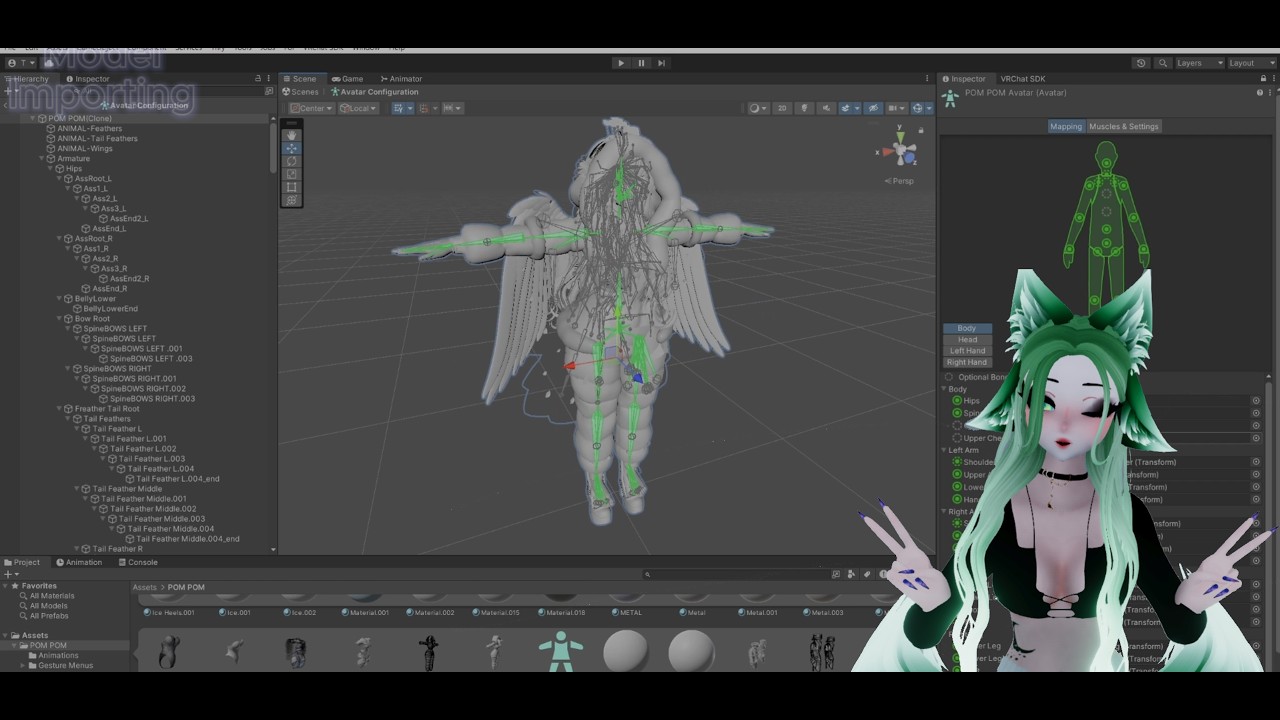Viewport: 1280px width, 720px height.
Task: Open draw mode shading dropdown
Action: tap(758, 108)
